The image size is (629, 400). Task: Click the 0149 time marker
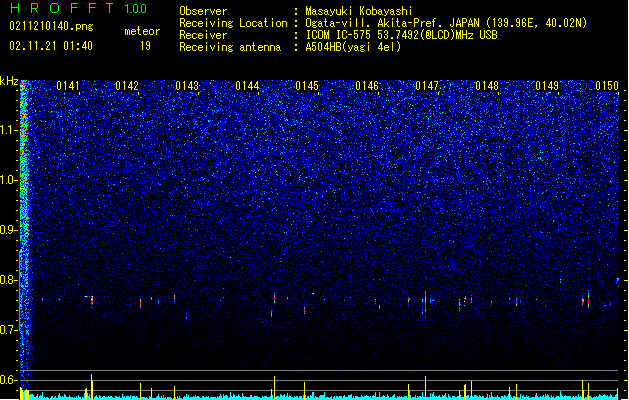(547, 86)
